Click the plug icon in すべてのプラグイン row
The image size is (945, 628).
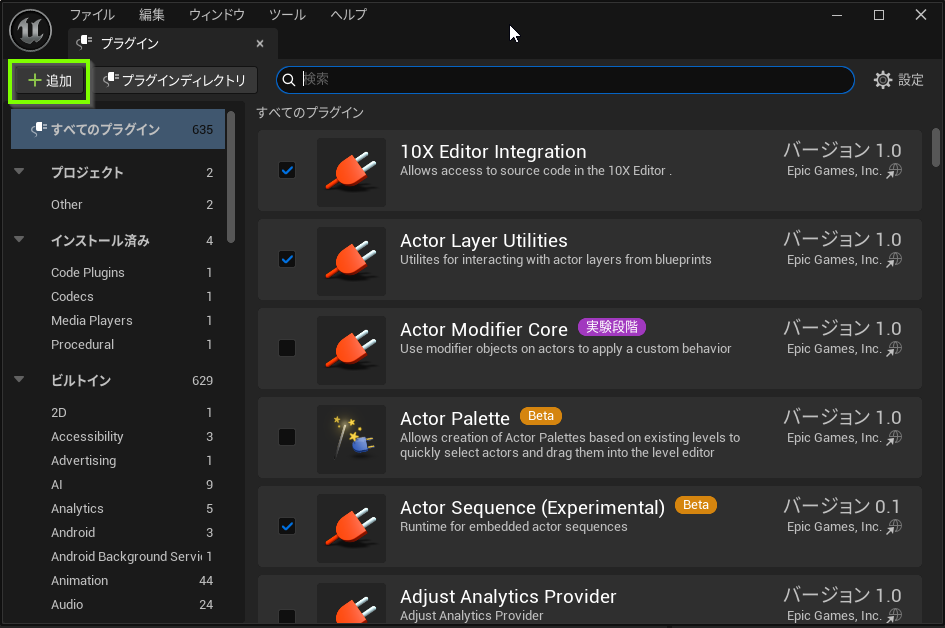(39, 128)
